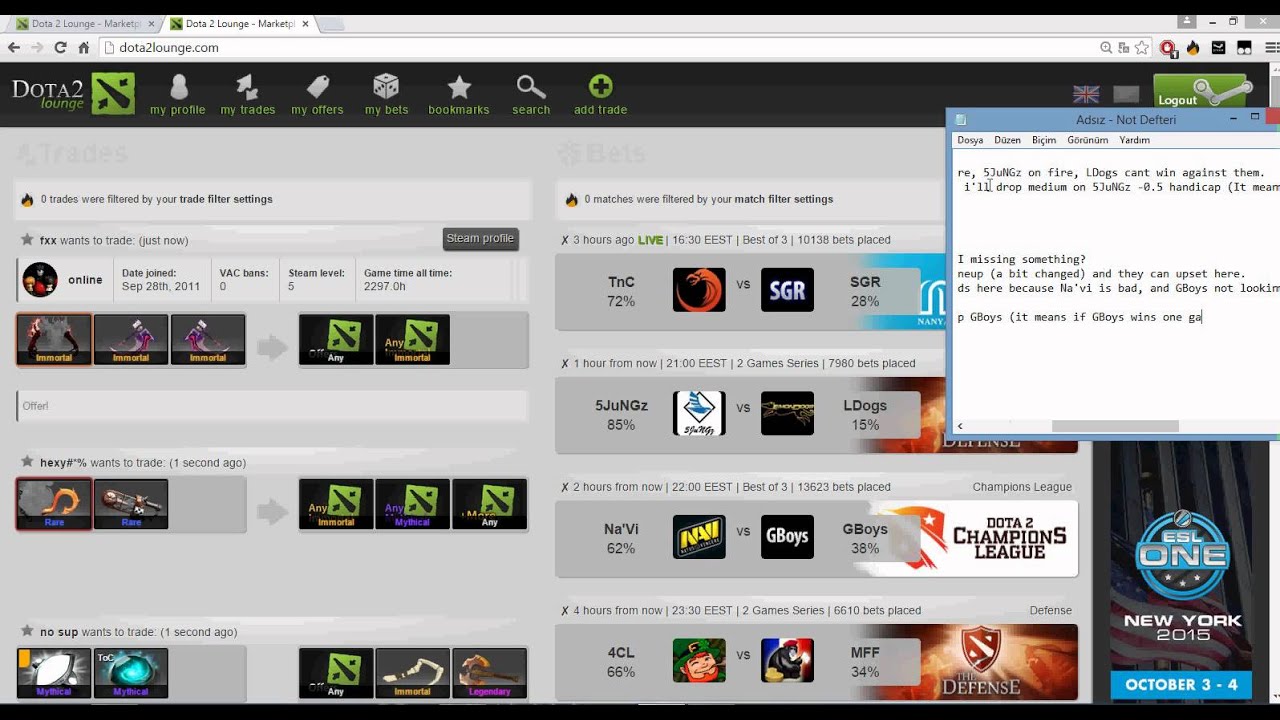Screen dimensions: 1280x720
Task: Open the Steam profile button for fxx
Action: pyautogui.click(x=480, y=238)
